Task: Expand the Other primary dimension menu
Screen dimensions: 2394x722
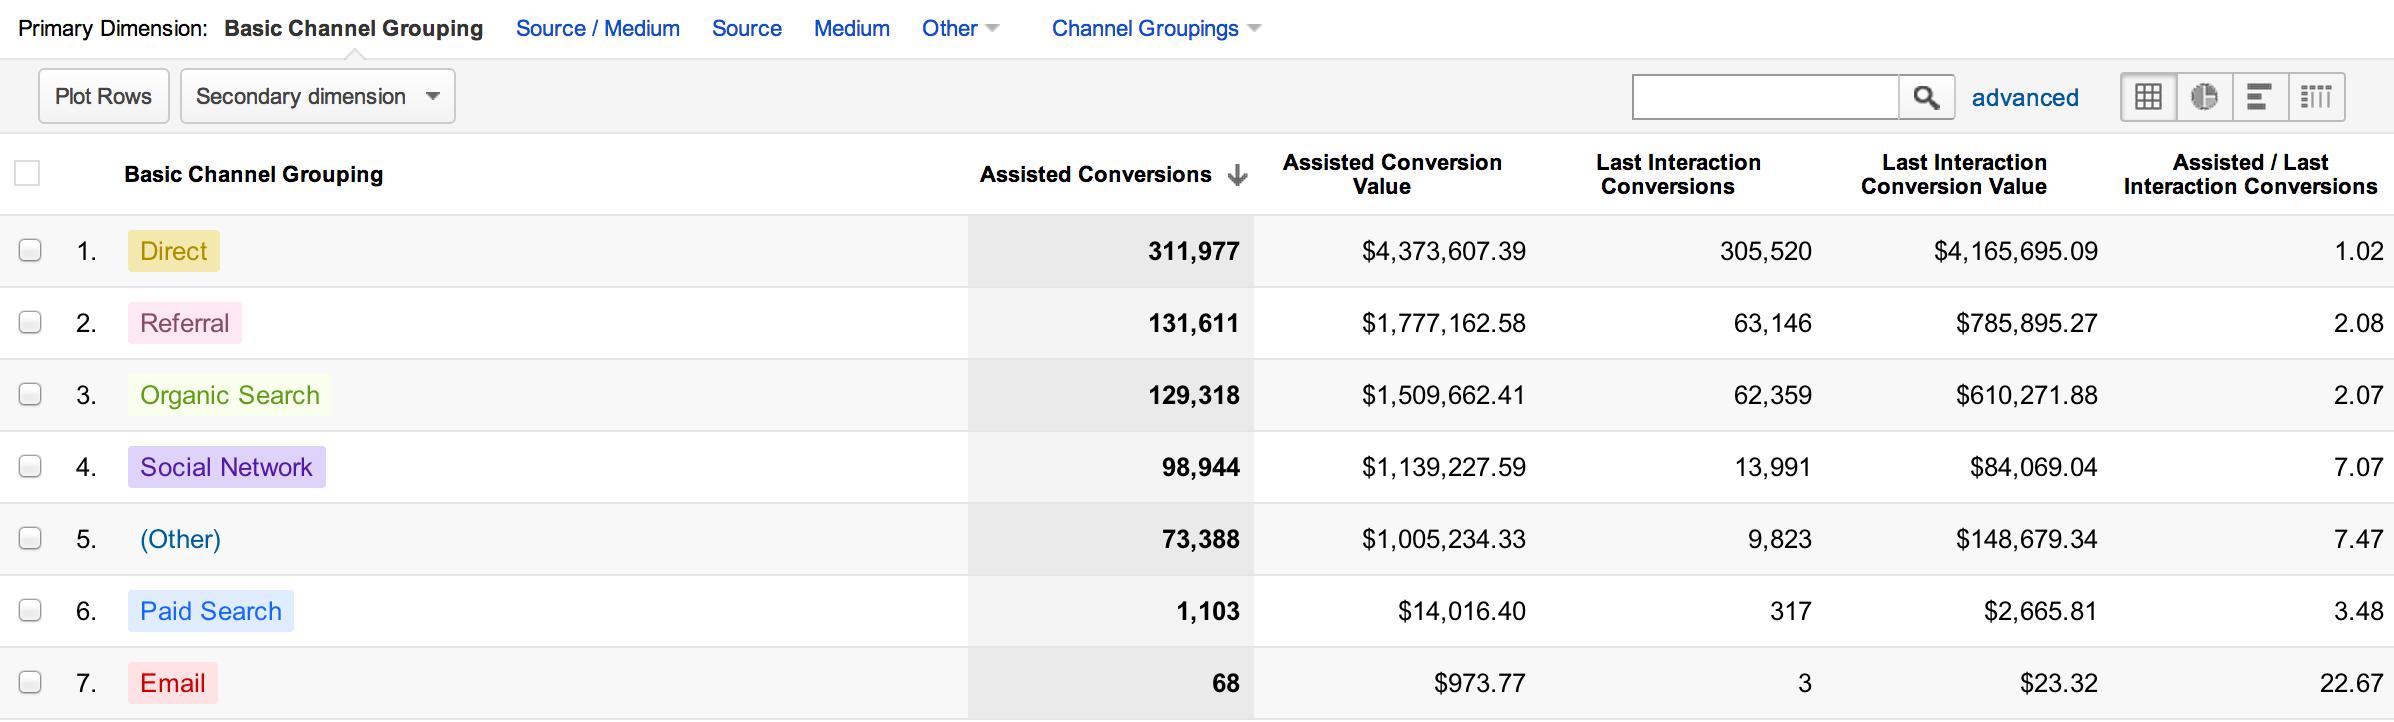Action: pyautogui.click(x=959, y=29)
